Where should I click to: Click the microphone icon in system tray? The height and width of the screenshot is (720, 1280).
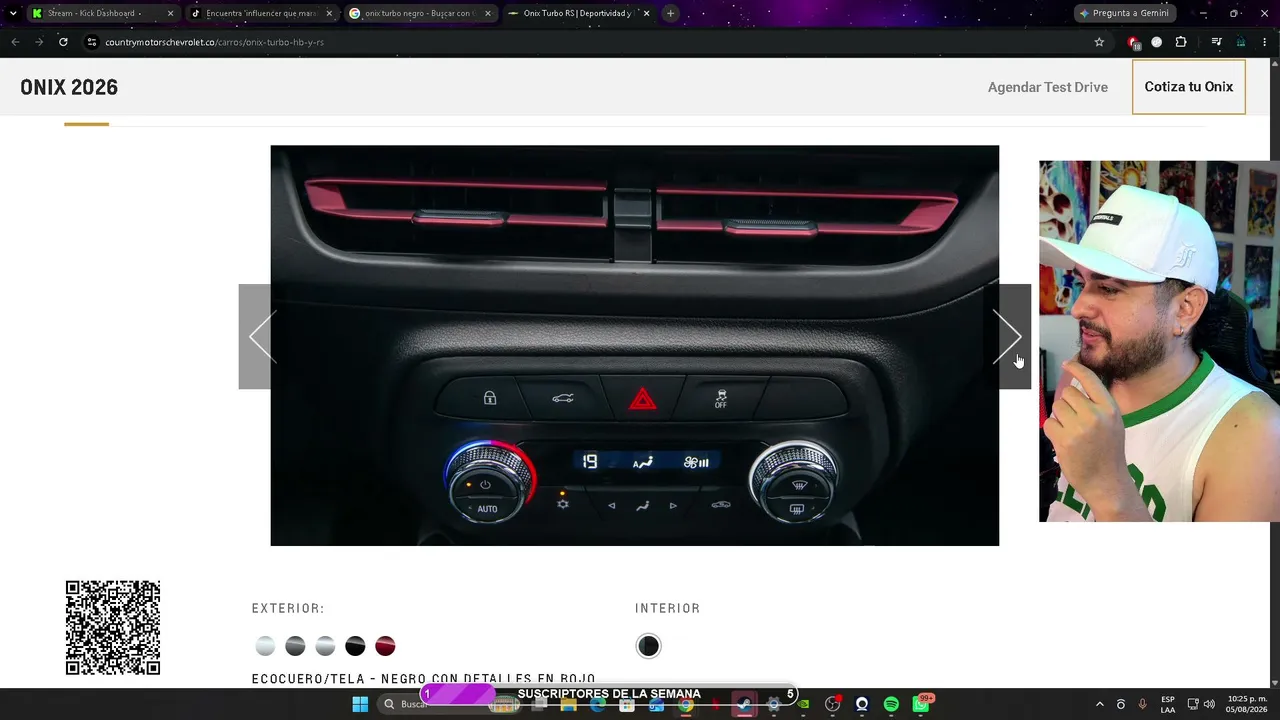pos(1143,704)
